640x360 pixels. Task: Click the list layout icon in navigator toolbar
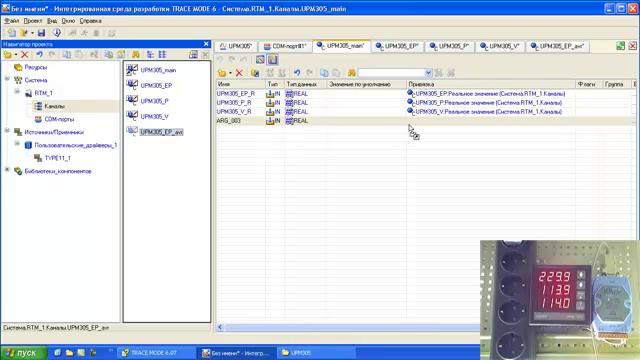pyautogui.click(x=162, y=54)
